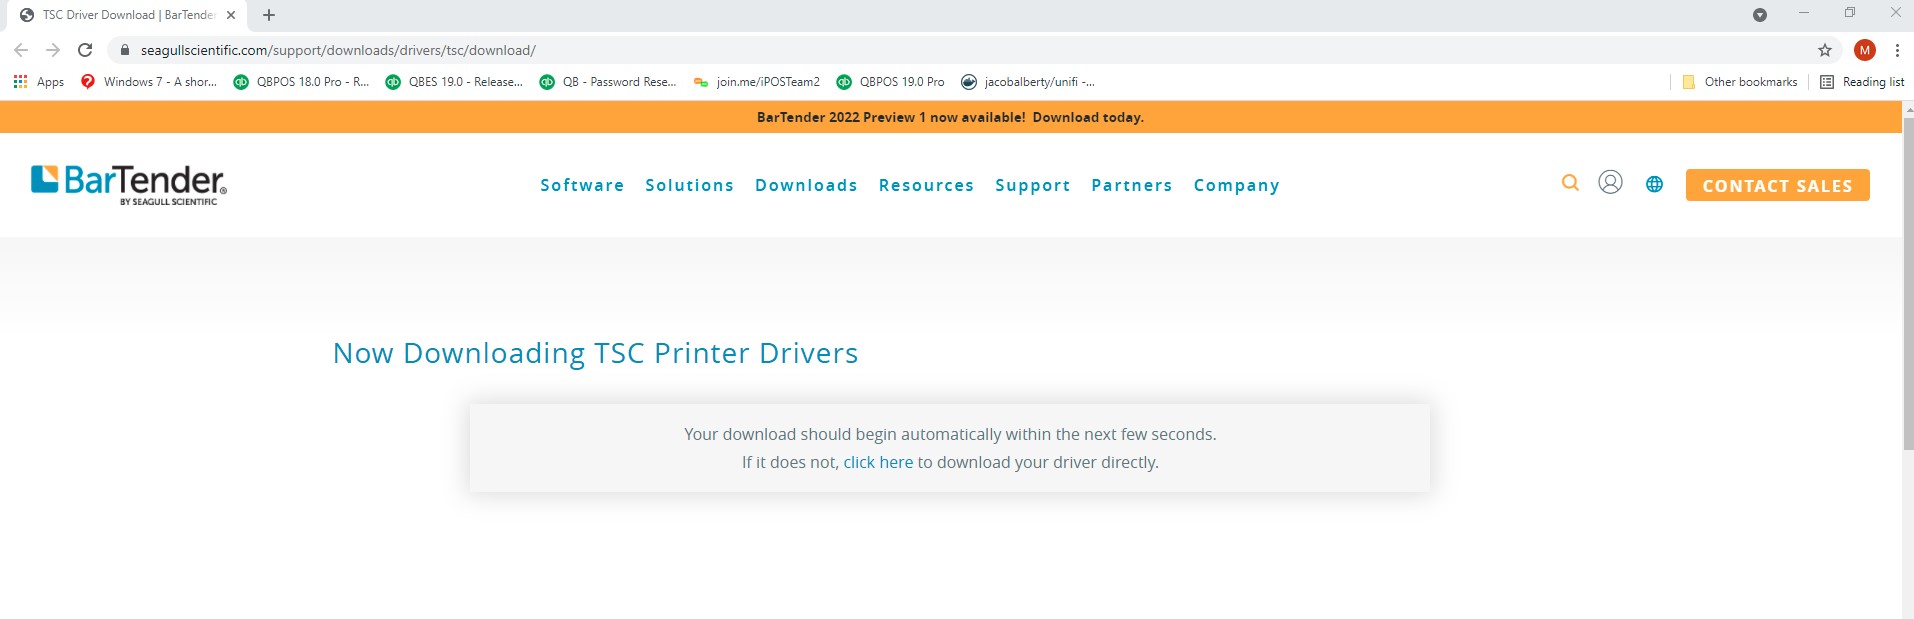Click the BarTender logo
The image size is (1914, 619).
[x=129, y=185]
